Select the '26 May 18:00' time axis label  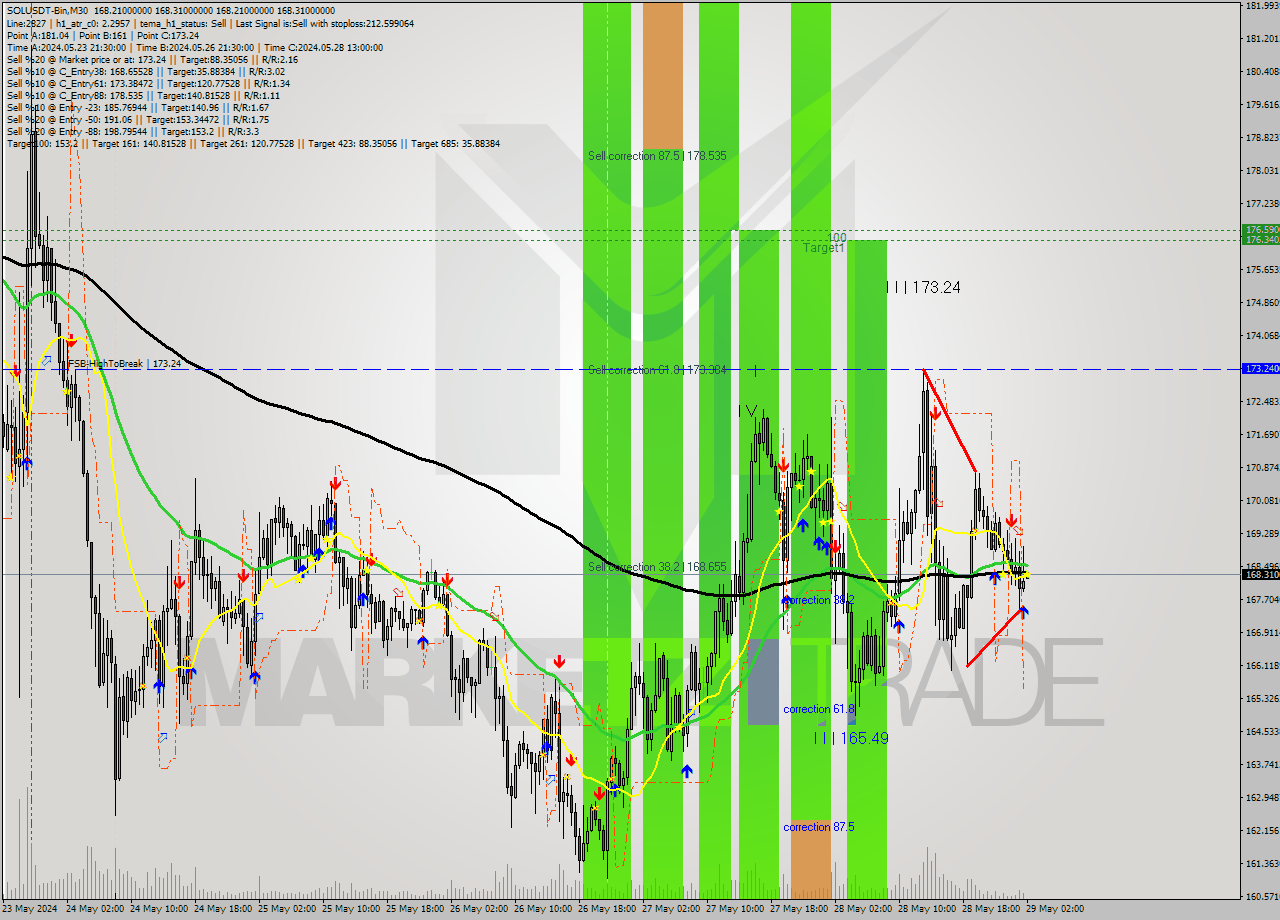609,909
